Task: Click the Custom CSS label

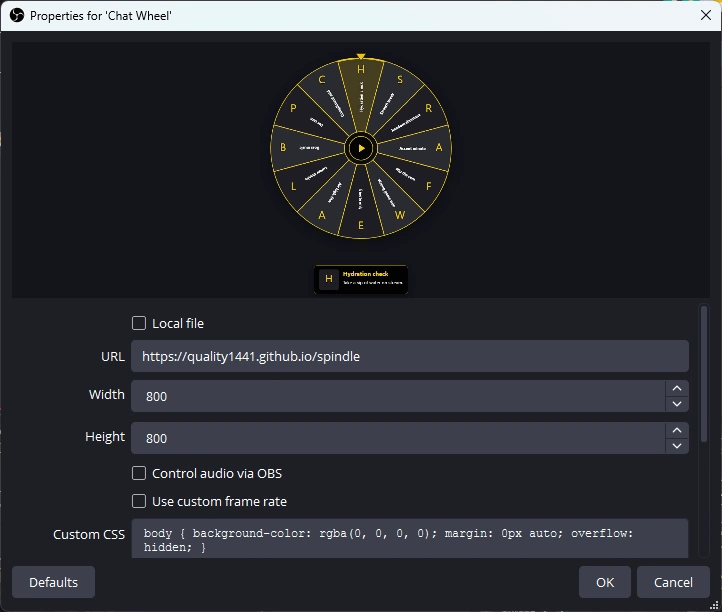Action: pyautogui.click(x=89, y=535)
